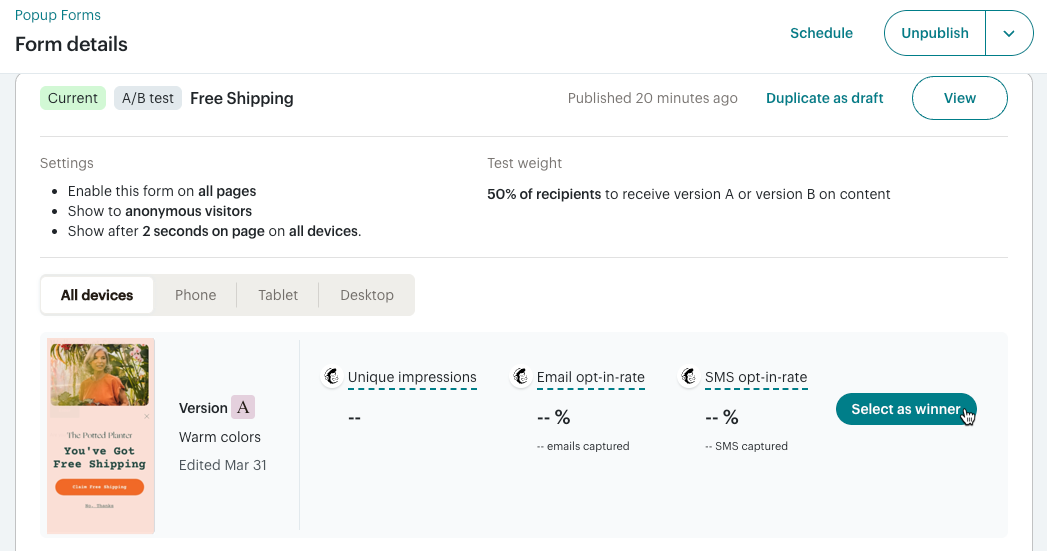Open the Unpublish dropdown arrow
This screenshot has width=1048, height=551.
pos(1009,33)
